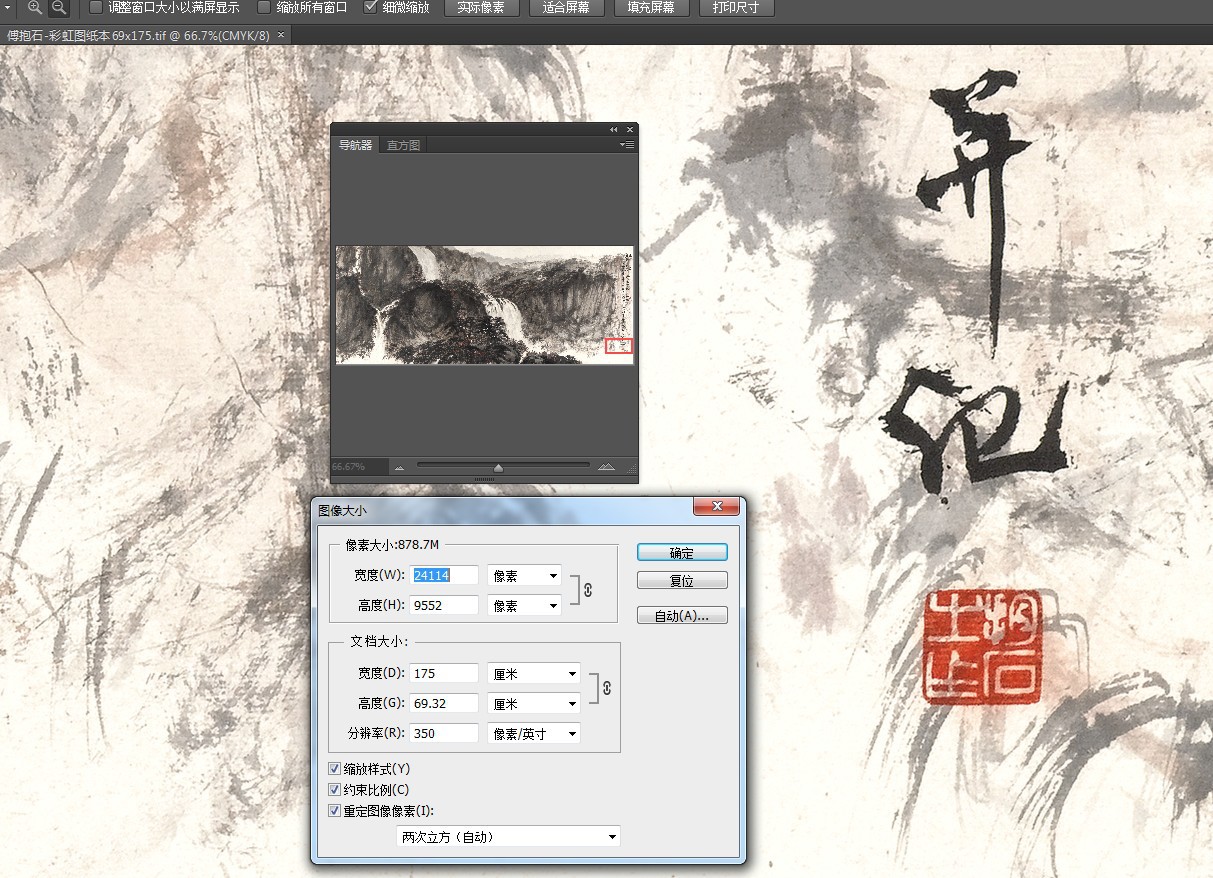Open the 两次立方（自动） resampling dropdown
The height and width of the screenshot is (878, 1213).
(x=508, y=836)
